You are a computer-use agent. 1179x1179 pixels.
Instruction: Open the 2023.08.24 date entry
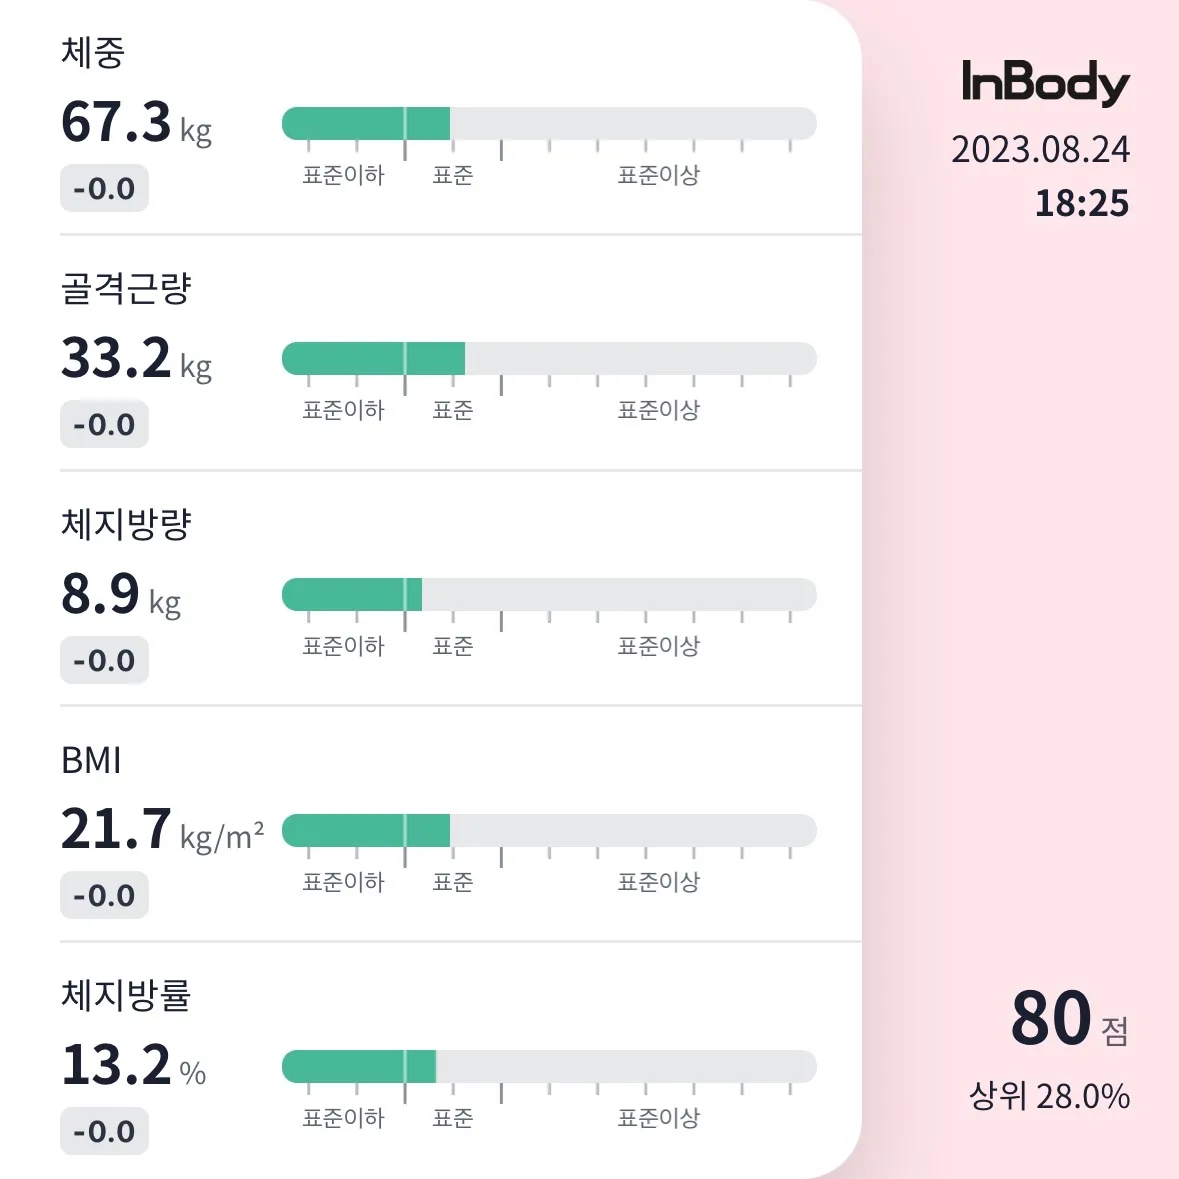pyautogui.click(x=1041, y=150)
